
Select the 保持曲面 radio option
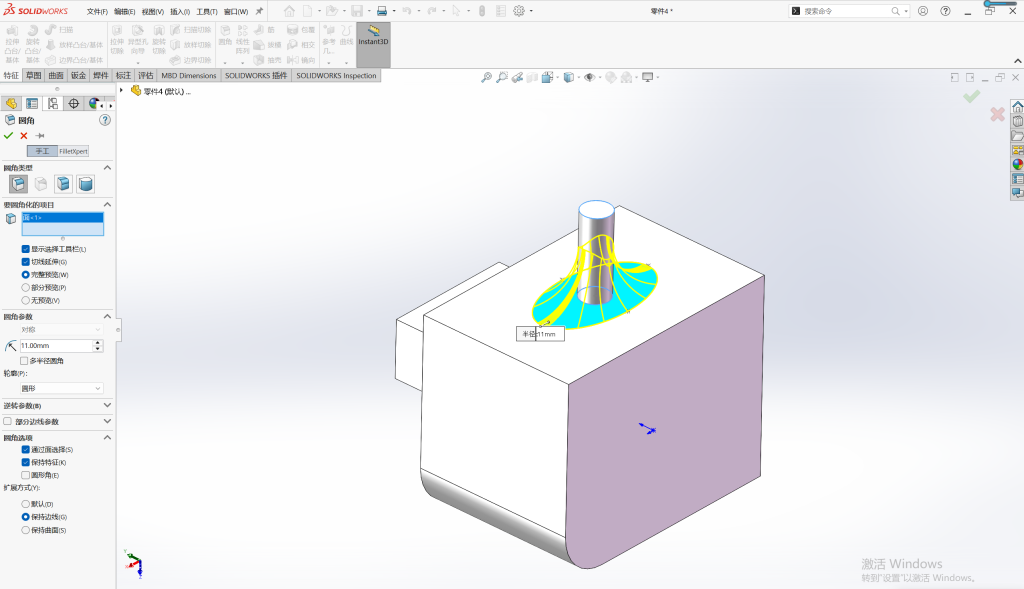click(25, 530)
